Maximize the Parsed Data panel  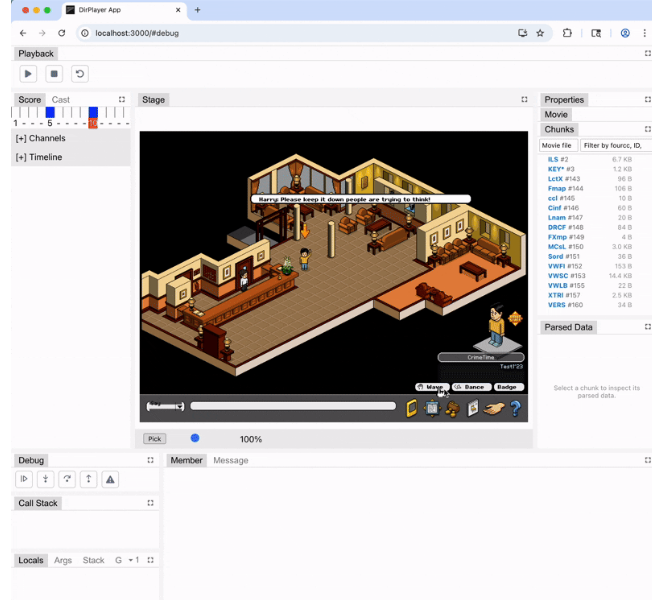click(647, 327)
